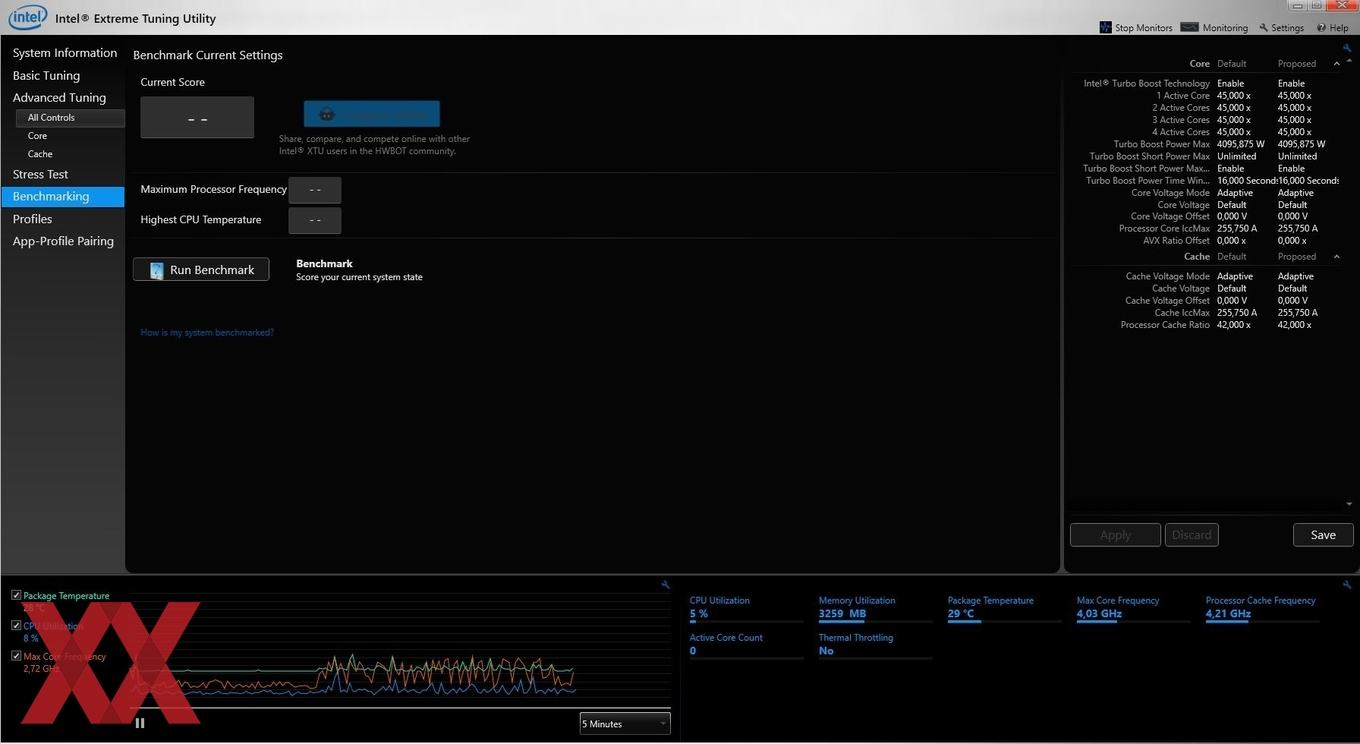Click Intel Turbo Boost Technology row
This screenshot has width=1360, height=744.
coord(1205,84)
